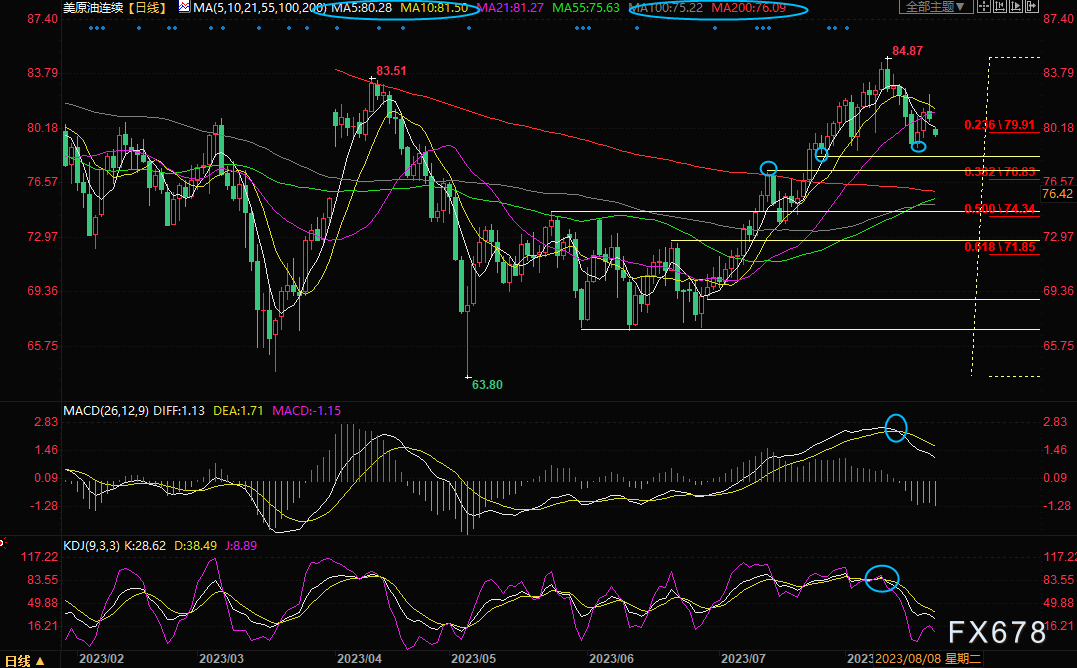Click the 0.618\71.85 Fibonacci level label
Image resolution: width=1077 pixels, height=668 pixels.
[999, 246]
